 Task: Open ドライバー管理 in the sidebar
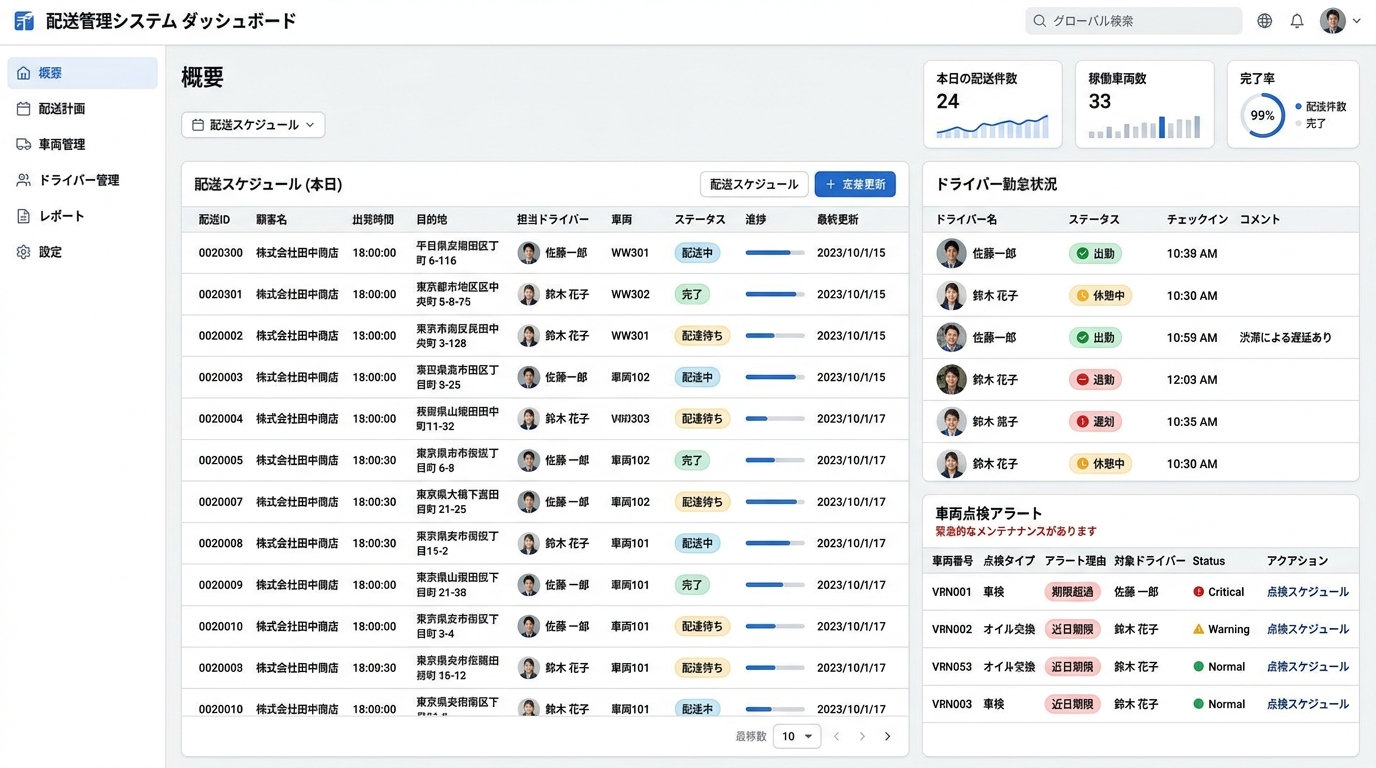tap(83, 180)
